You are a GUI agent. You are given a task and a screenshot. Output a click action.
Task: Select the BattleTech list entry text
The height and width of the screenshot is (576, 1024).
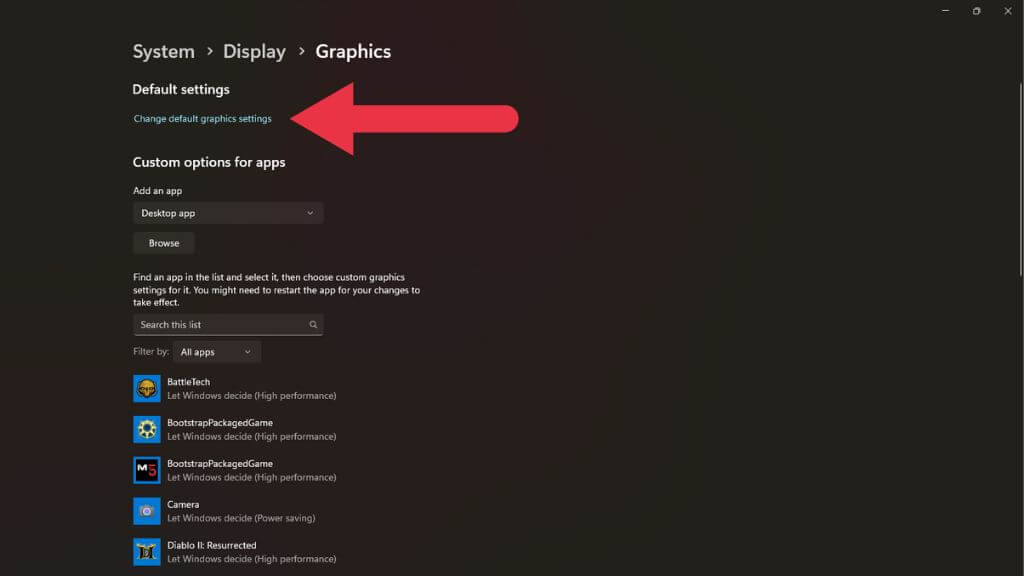coord(188,382)
